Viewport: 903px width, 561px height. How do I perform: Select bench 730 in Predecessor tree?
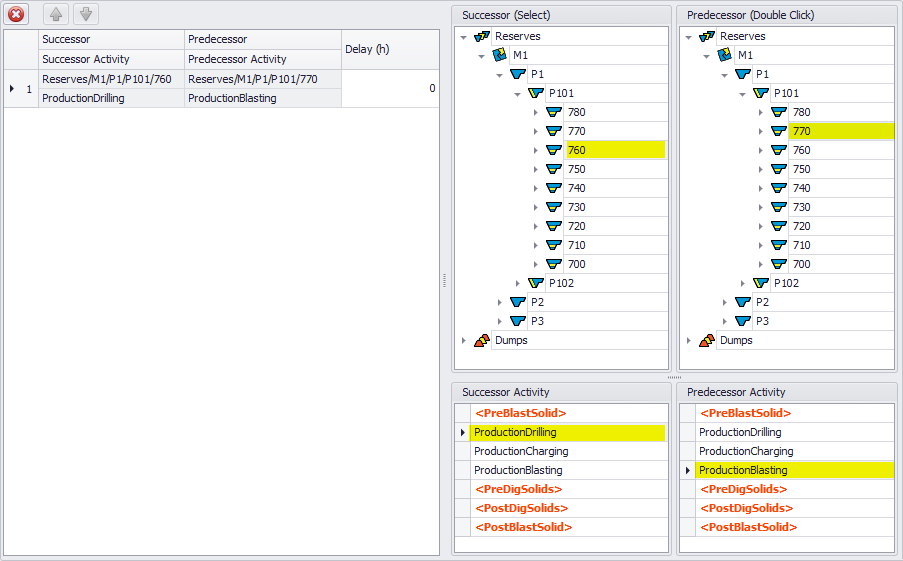click(801, 207)
